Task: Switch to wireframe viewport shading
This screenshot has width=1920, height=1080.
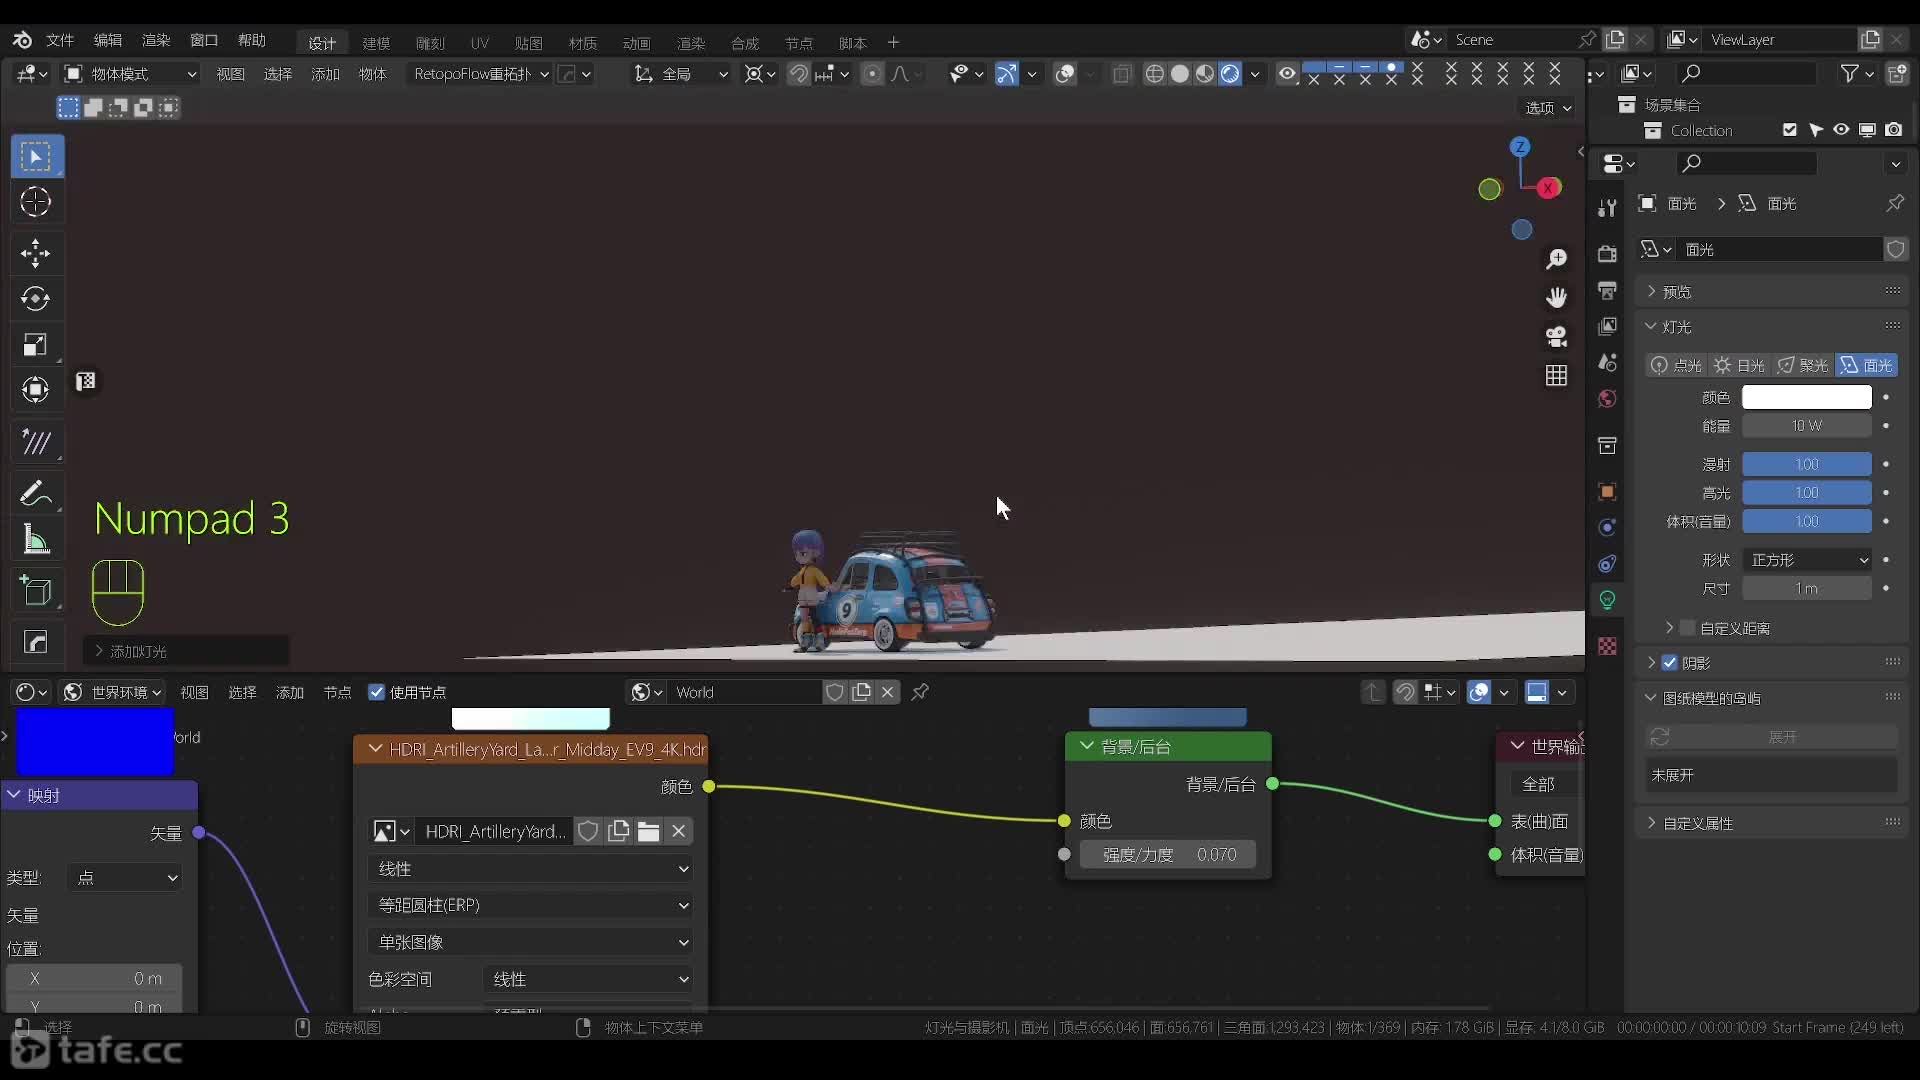Action: pos(1154,74)
